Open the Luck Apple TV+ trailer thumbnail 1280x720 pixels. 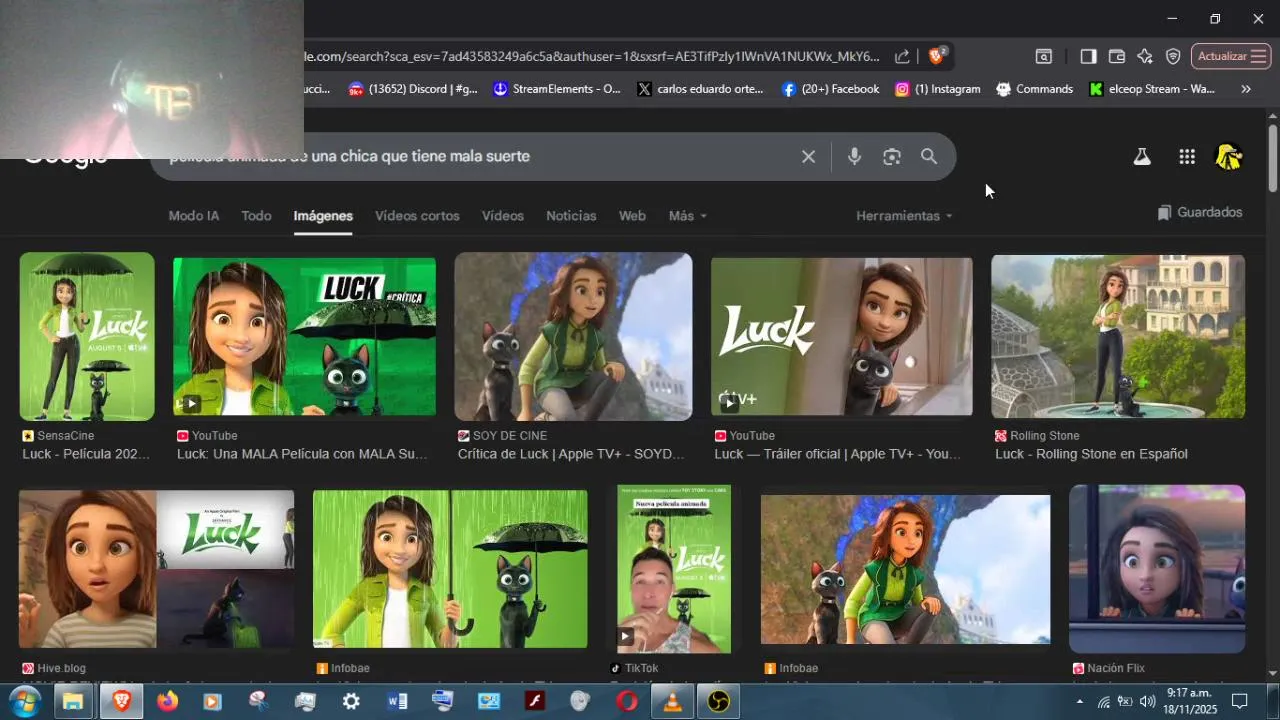click(x=841, y=336)
